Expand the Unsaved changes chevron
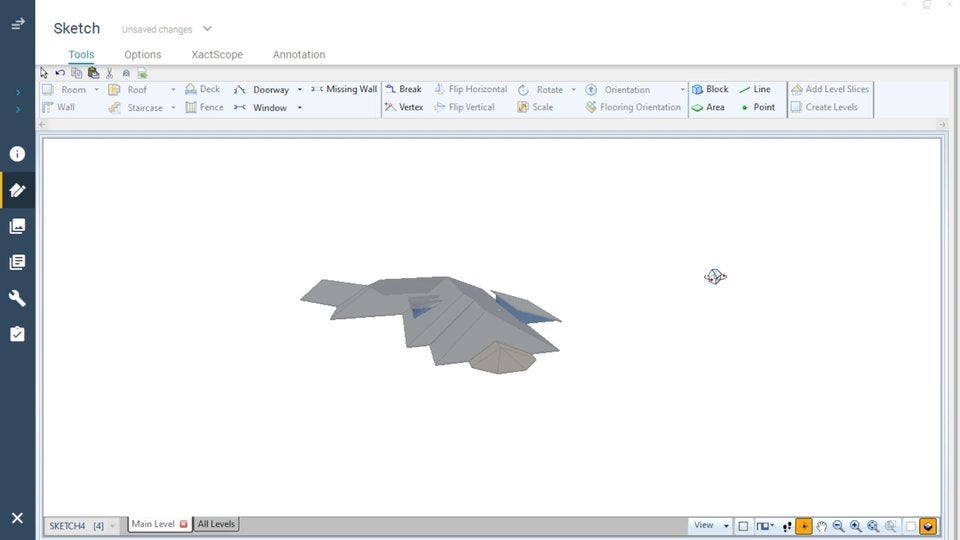Screen dimensions: 960x540 coord(207,29)
